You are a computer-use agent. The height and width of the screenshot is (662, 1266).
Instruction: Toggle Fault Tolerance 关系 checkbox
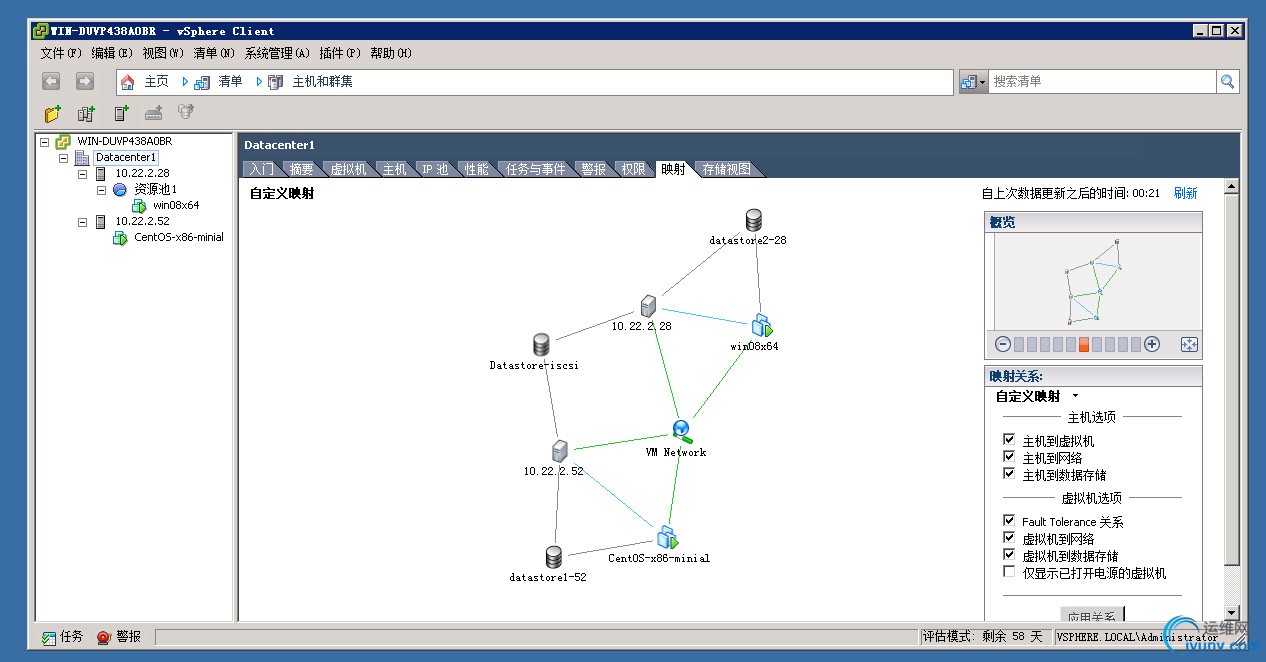tap(1009, 521)
